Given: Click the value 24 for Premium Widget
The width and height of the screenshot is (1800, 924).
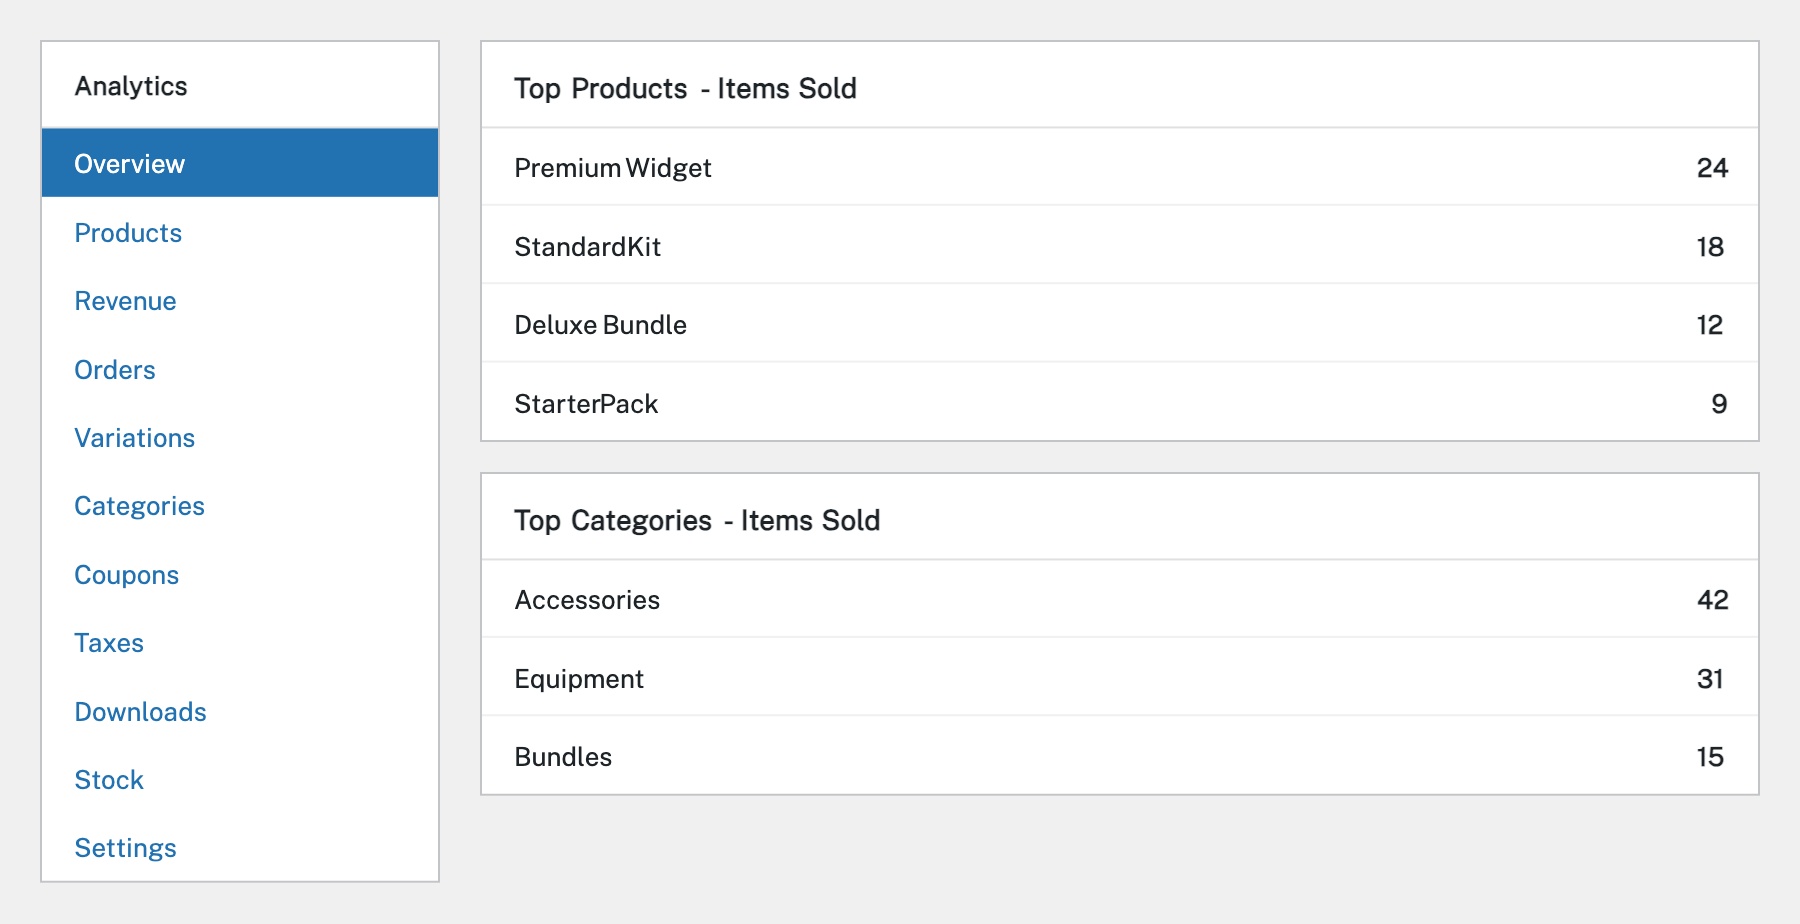Looking at the screenshot, I should [x=1712, y=168].
